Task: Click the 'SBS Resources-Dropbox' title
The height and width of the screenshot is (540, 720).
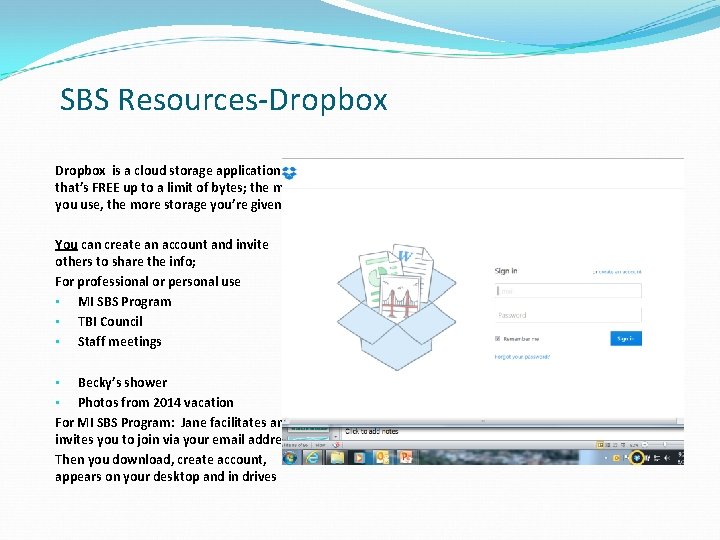Action: [224, 99]
